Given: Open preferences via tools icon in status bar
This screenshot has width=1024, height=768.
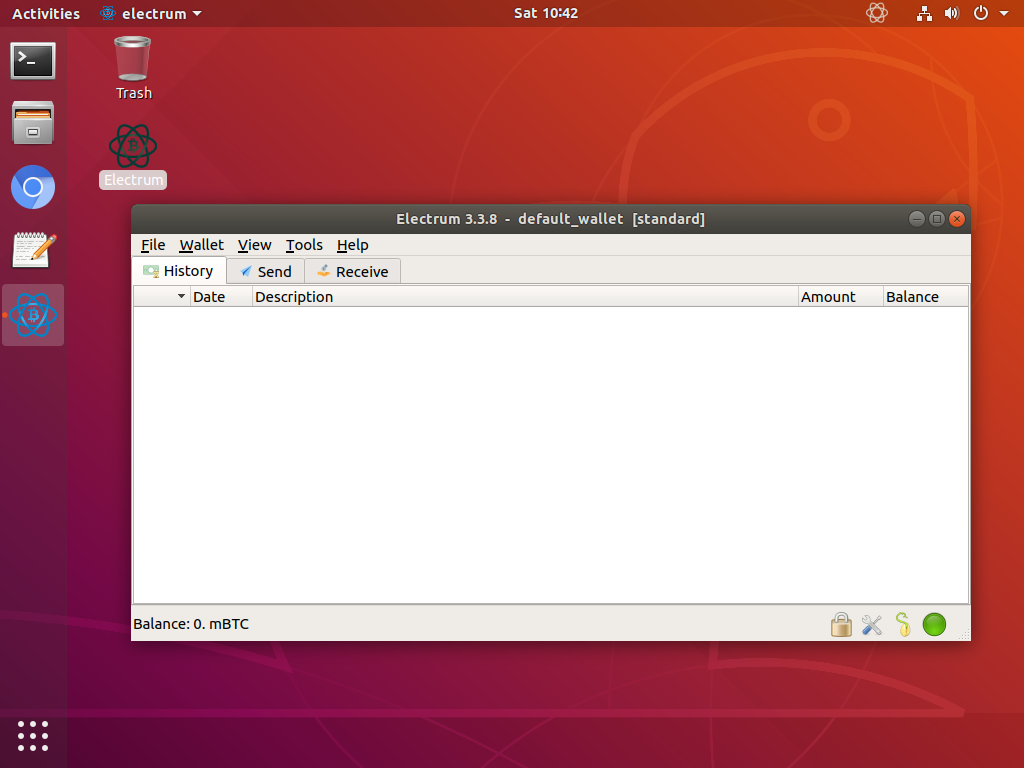Looking at the screenshot, I should pyautogui.click(x=872, y=625).
